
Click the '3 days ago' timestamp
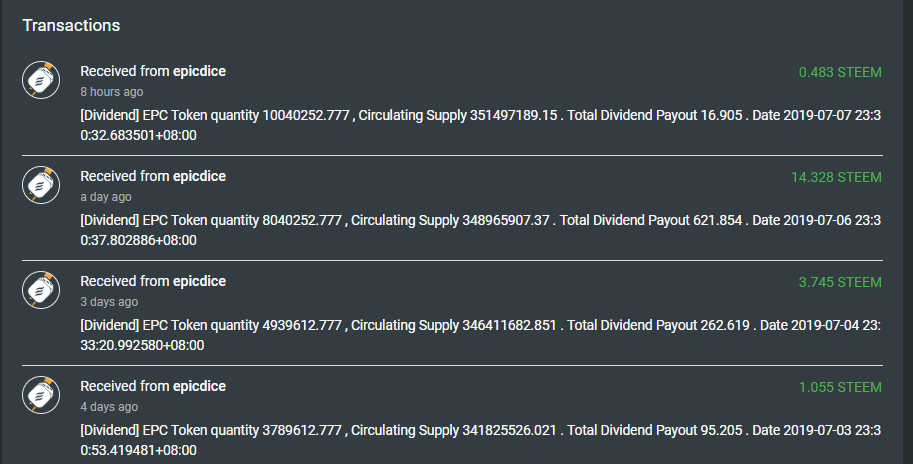pyautogui.click(x=109, y=302)
